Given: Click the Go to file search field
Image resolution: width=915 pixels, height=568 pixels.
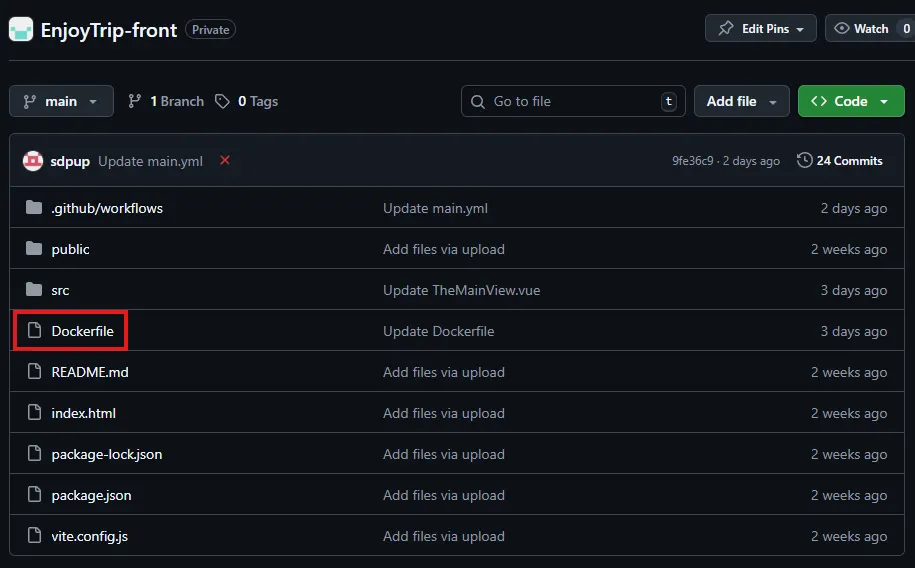Looking at the screenshot, I should coord(572,101).
